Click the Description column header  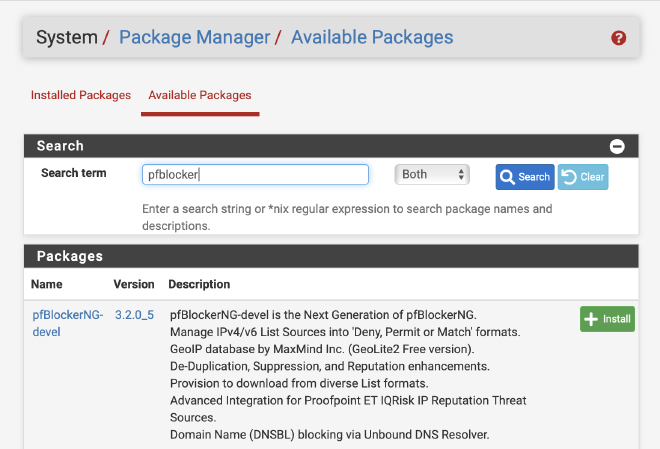pyautogui.click(x=199, y=284)
